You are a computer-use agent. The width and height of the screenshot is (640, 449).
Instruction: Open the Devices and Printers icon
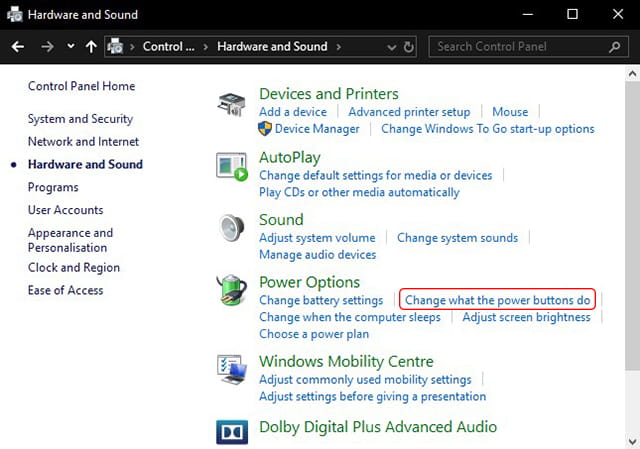click(231, 104)
